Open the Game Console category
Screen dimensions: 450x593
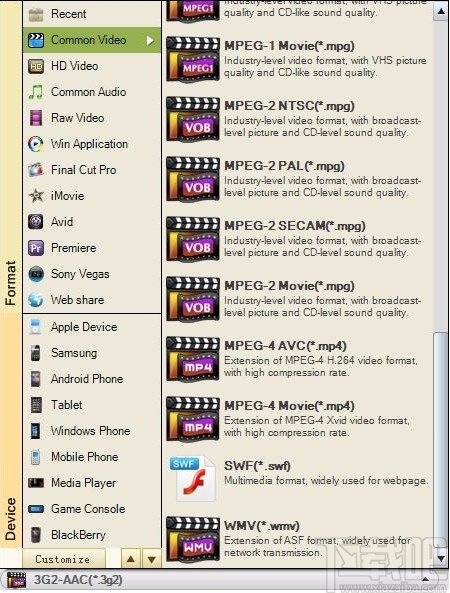92,509
